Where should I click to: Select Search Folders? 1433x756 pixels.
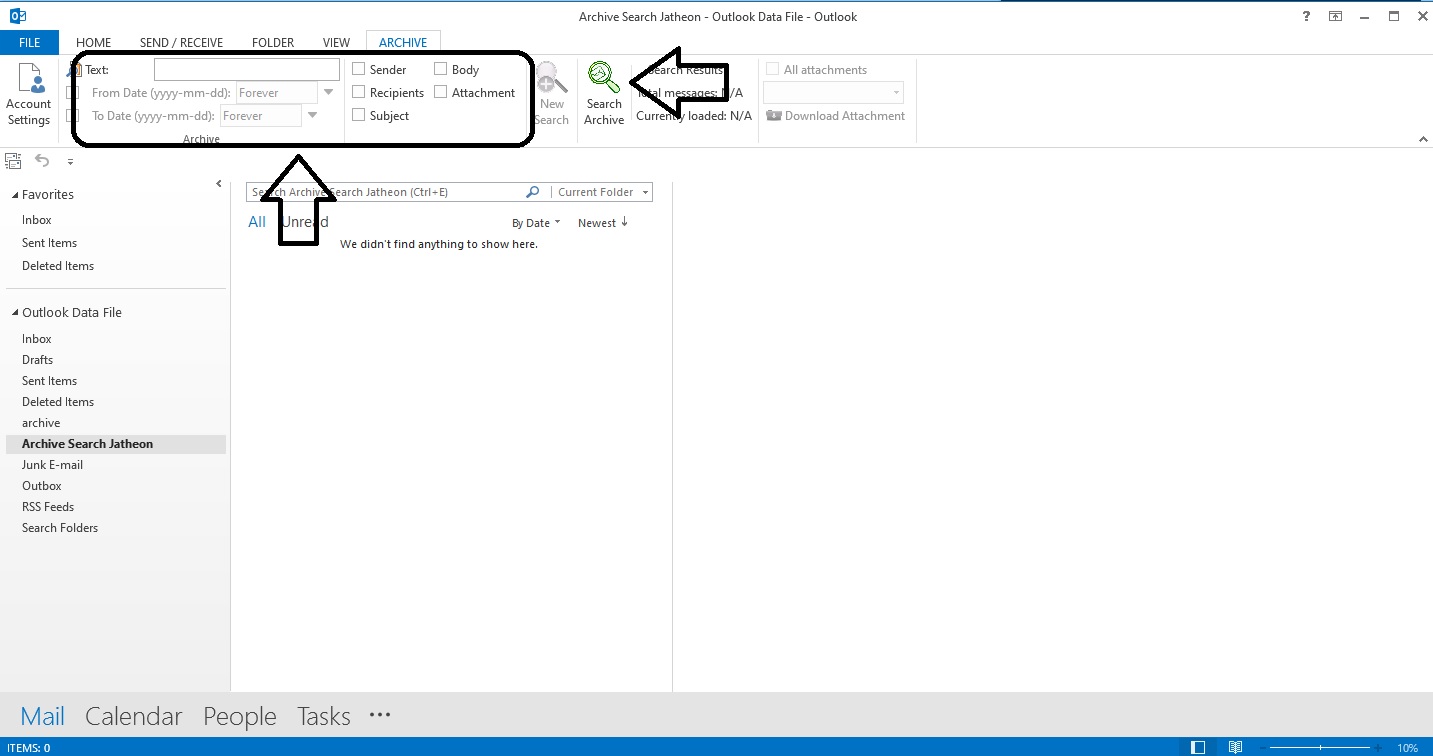[x=60, y=528]
